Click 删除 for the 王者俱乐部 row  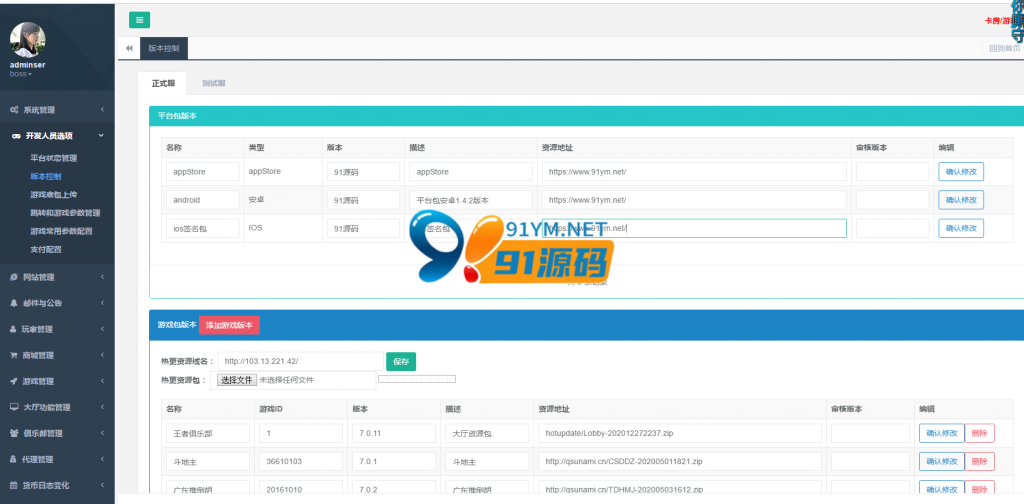click(x=979, y=433)
